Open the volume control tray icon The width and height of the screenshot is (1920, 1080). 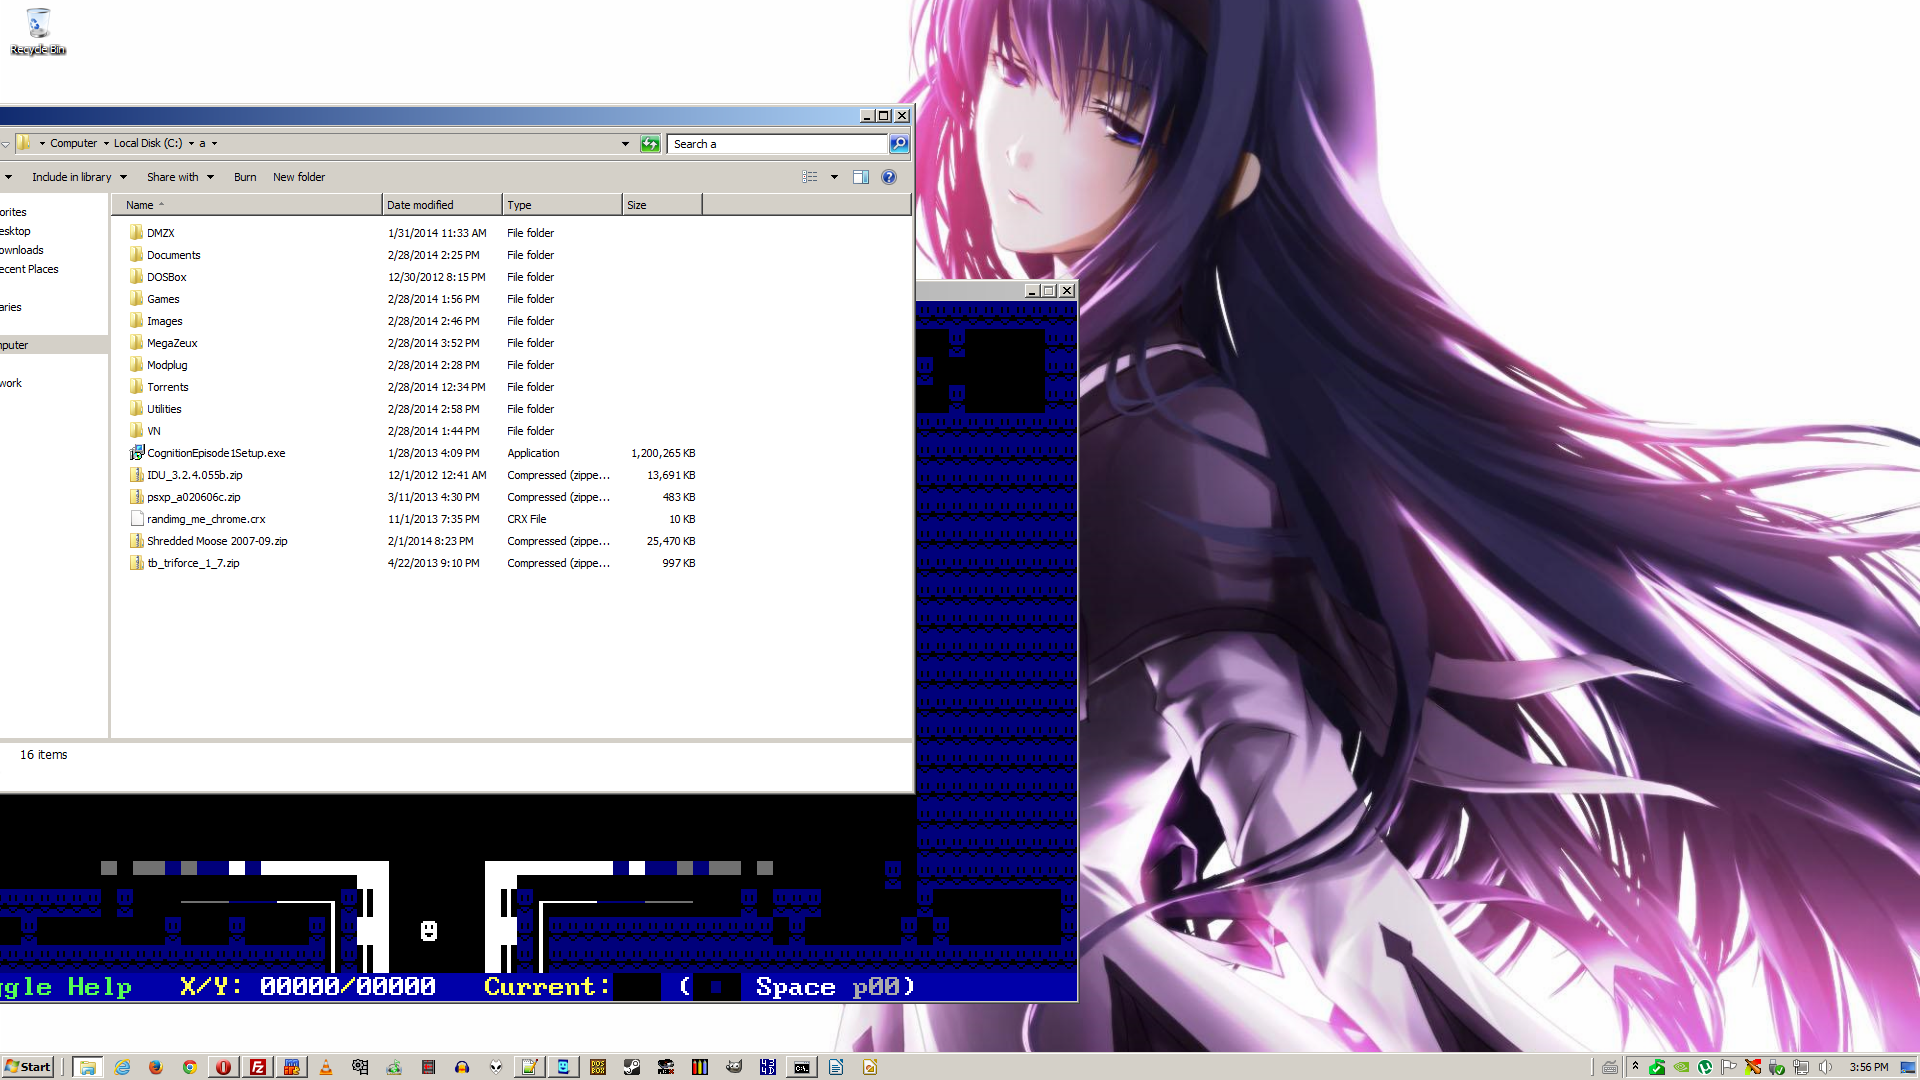pos(1825,1067)
